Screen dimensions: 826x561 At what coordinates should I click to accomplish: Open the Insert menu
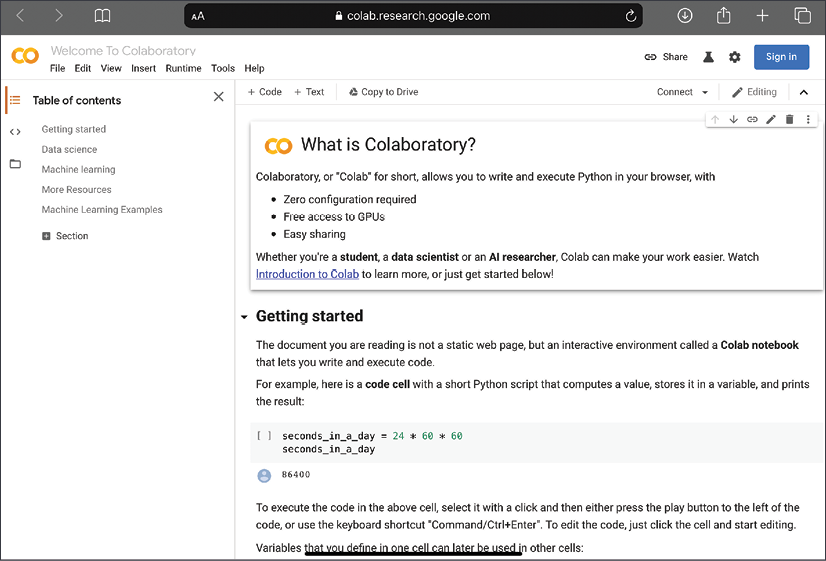point(143,68)
